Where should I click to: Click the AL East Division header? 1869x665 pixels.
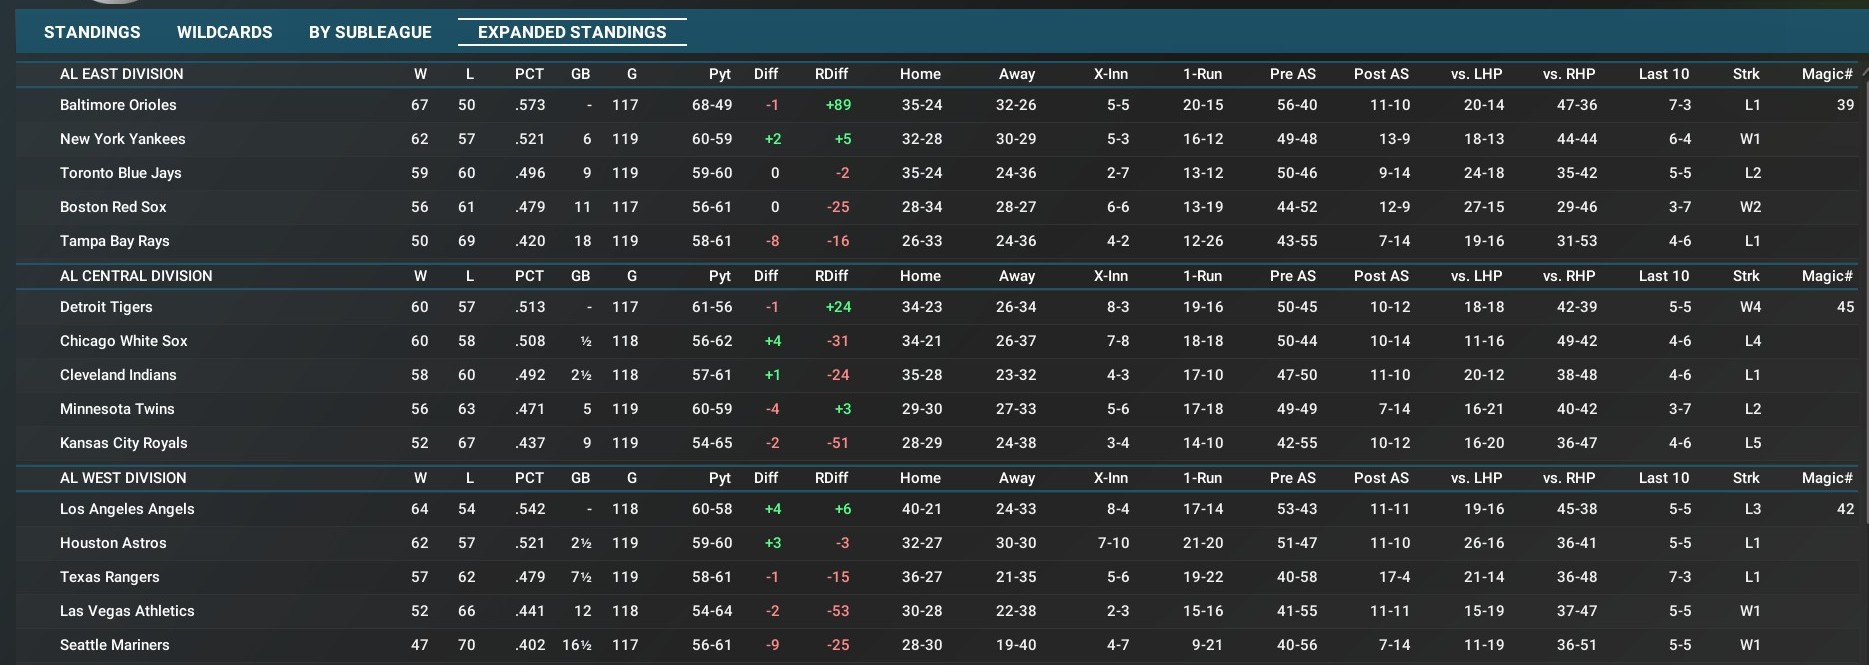(121, 74)
